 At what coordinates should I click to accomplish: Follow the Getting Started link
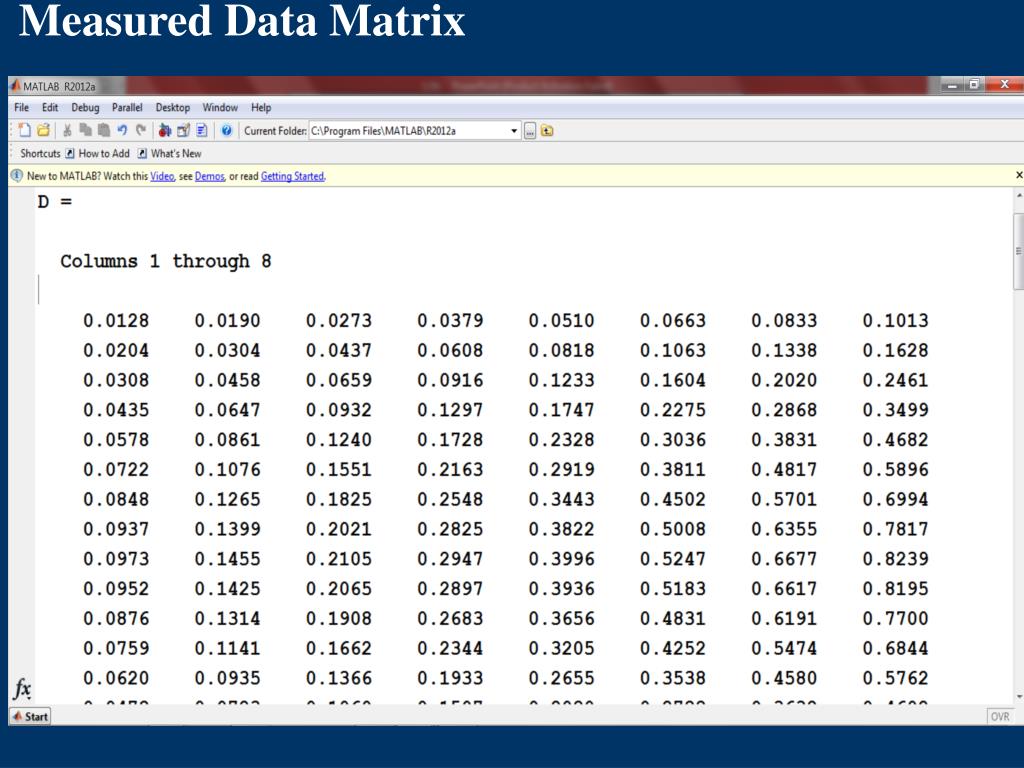point(292,176)
